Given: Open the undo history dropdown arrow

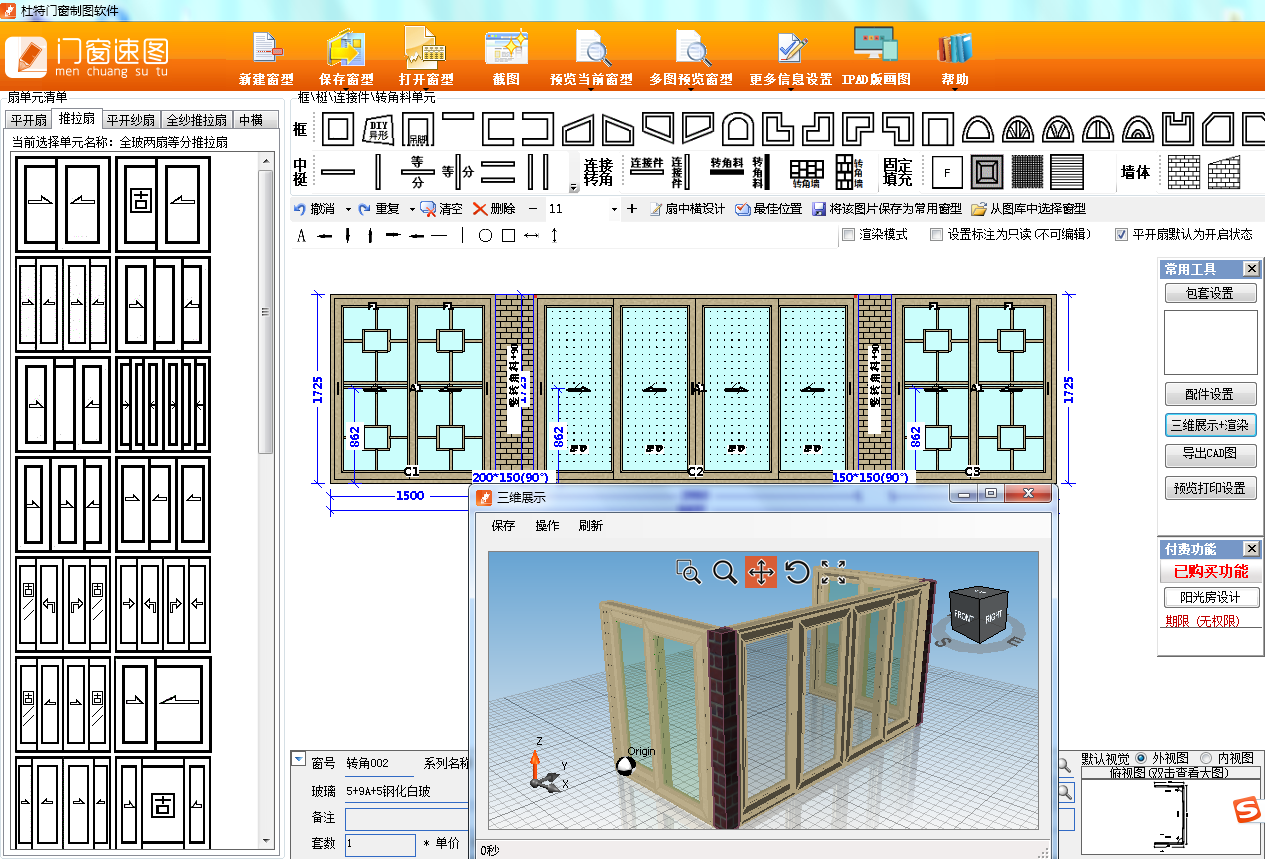Looking at the screenshot, I should (x=348, y=209).
